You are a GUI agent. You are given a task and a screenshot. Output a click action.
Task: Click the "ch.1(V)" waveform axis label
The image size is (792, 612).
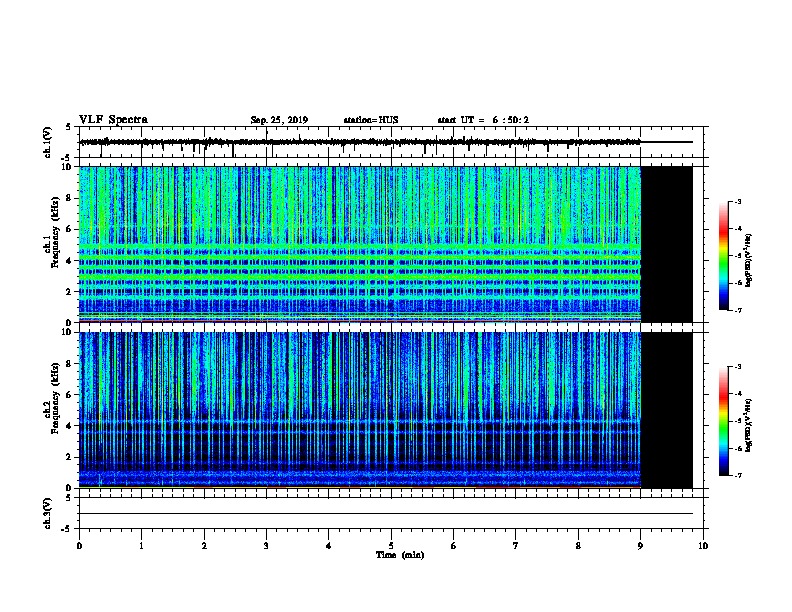point(48,142)
